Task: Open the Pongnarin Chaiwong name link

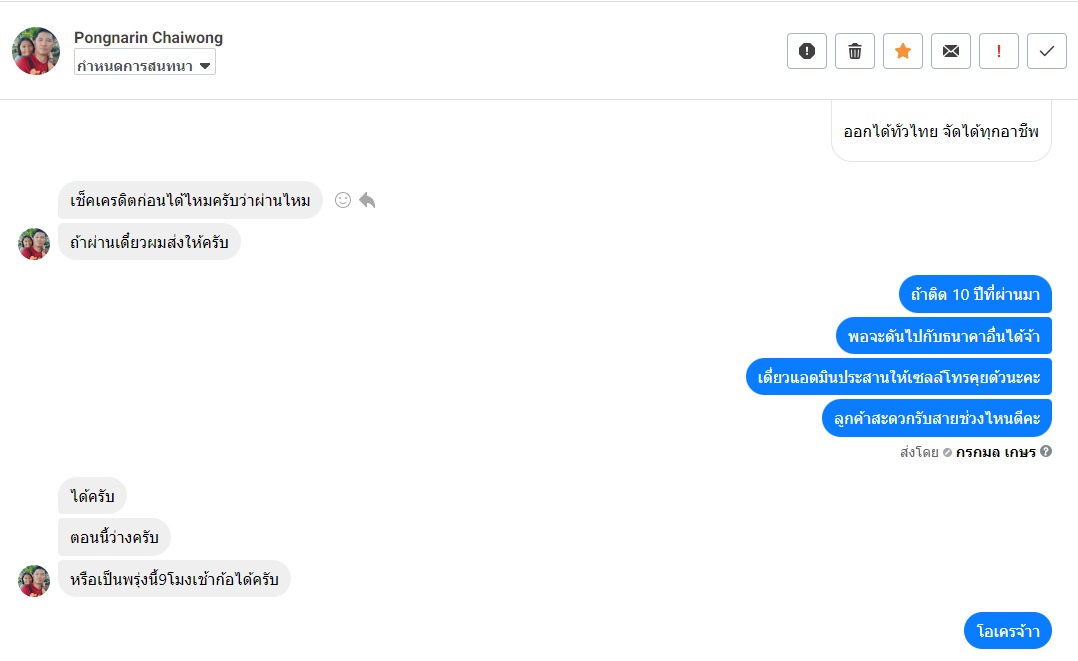Action: coord(148,38)
